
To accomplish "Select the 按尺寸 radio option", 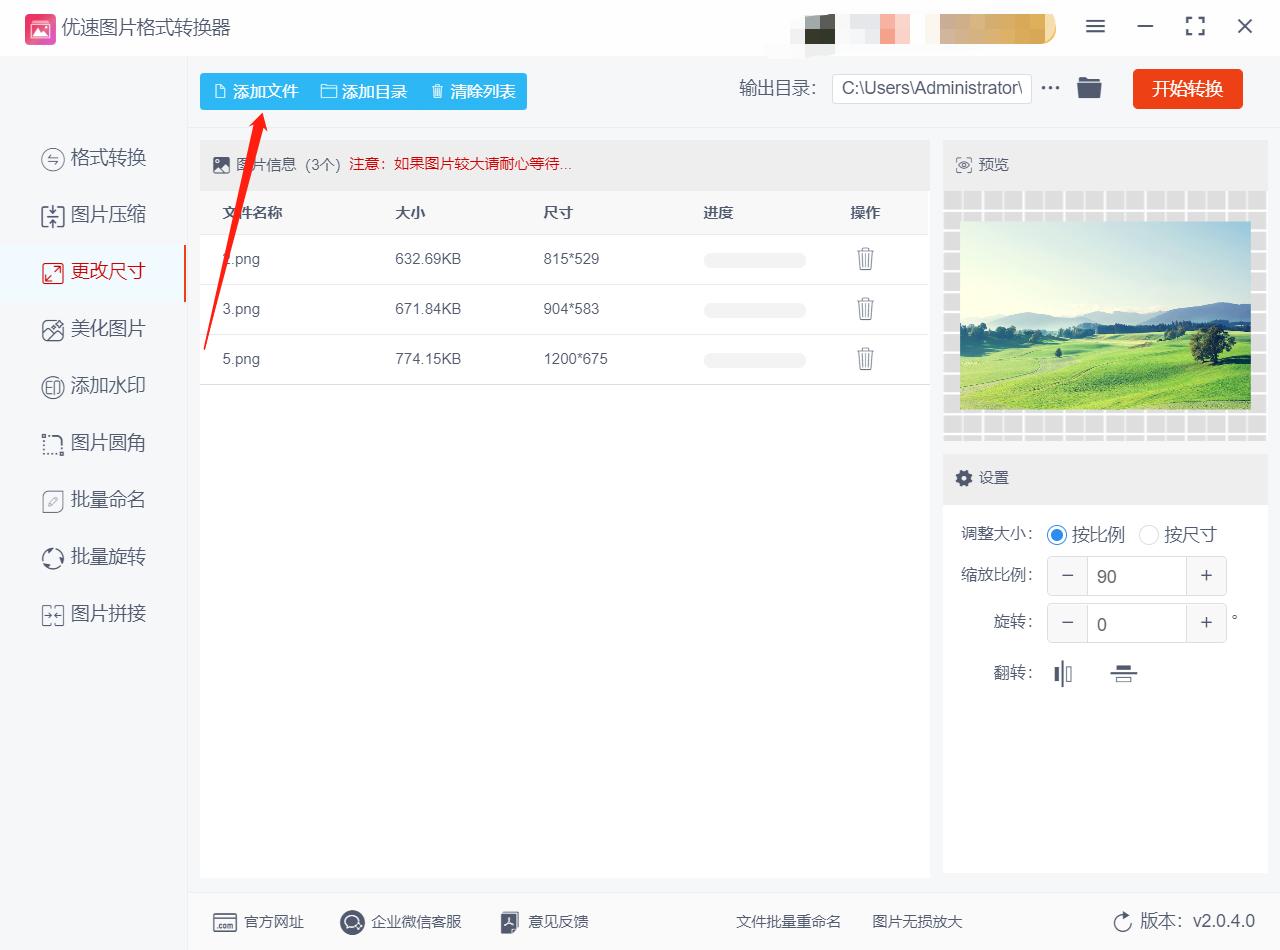I will click(x=1149, y=535).
